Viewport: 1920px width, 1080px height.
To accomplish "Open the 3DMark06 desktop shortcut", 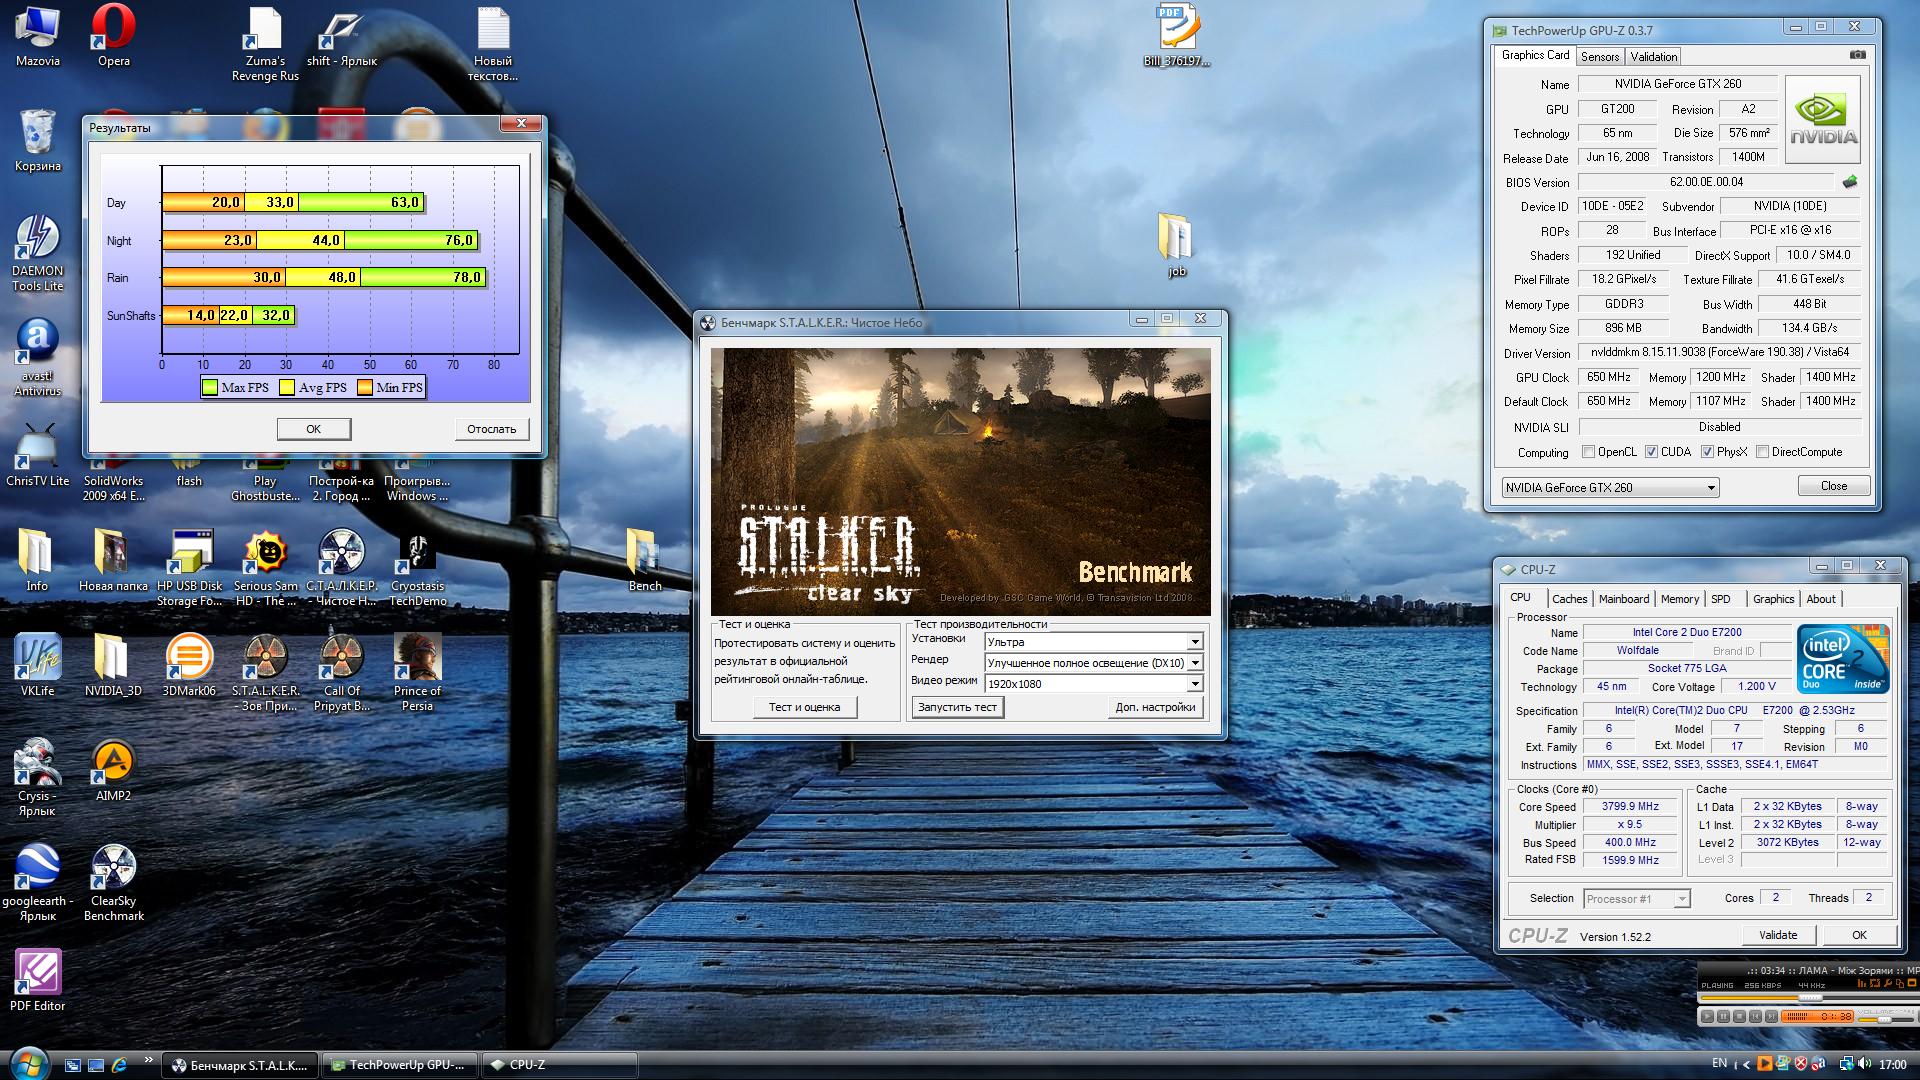I will (189, 666).
